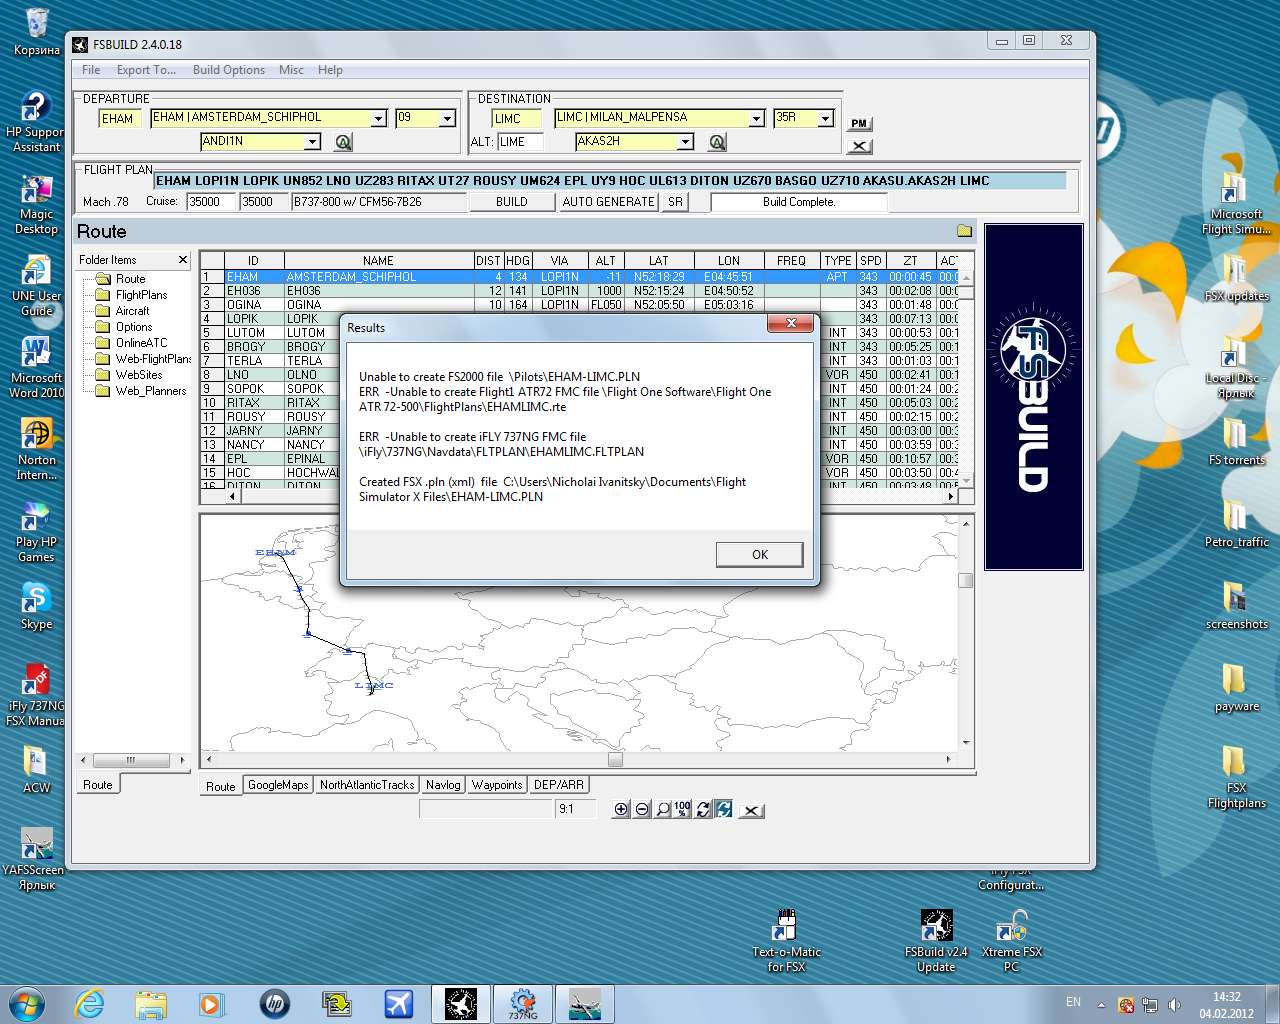
Task: Click OK in the Results dialog
Action: [x=760, y=555]
